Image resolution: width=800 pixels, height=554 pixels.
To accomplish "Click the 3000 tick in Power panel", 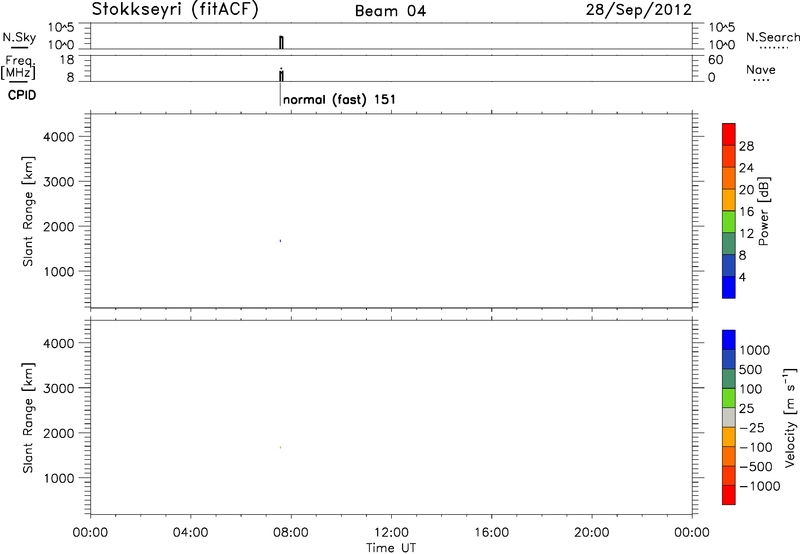I will click(x=59, y=182).
